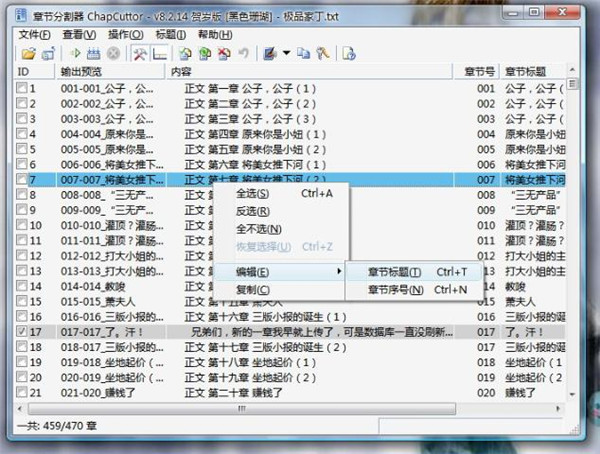600x454 pixels.
Task: Click the undo selection arrow icon
Action: [x=243, y=53]
